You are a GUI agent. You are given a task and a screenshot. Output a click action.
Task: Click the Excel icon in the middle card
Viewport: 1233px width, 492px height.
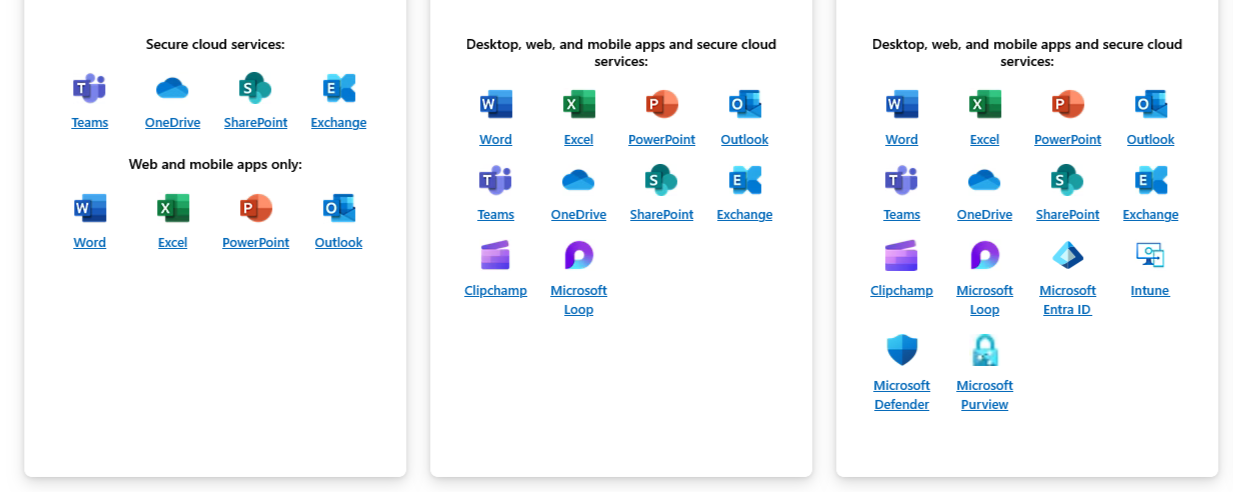click(x=579, y=104)
